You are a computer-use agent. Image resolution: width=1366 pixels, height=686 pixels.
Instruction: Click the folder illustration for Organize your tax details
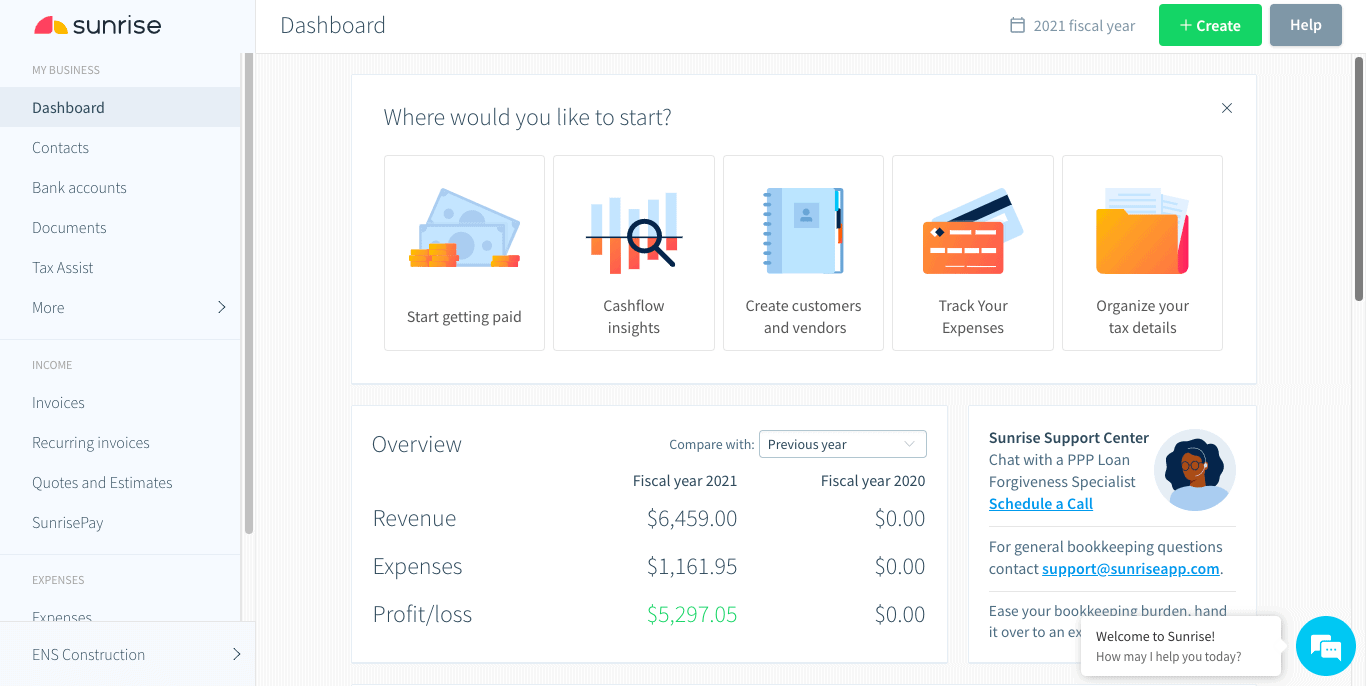coord(1142,231)
